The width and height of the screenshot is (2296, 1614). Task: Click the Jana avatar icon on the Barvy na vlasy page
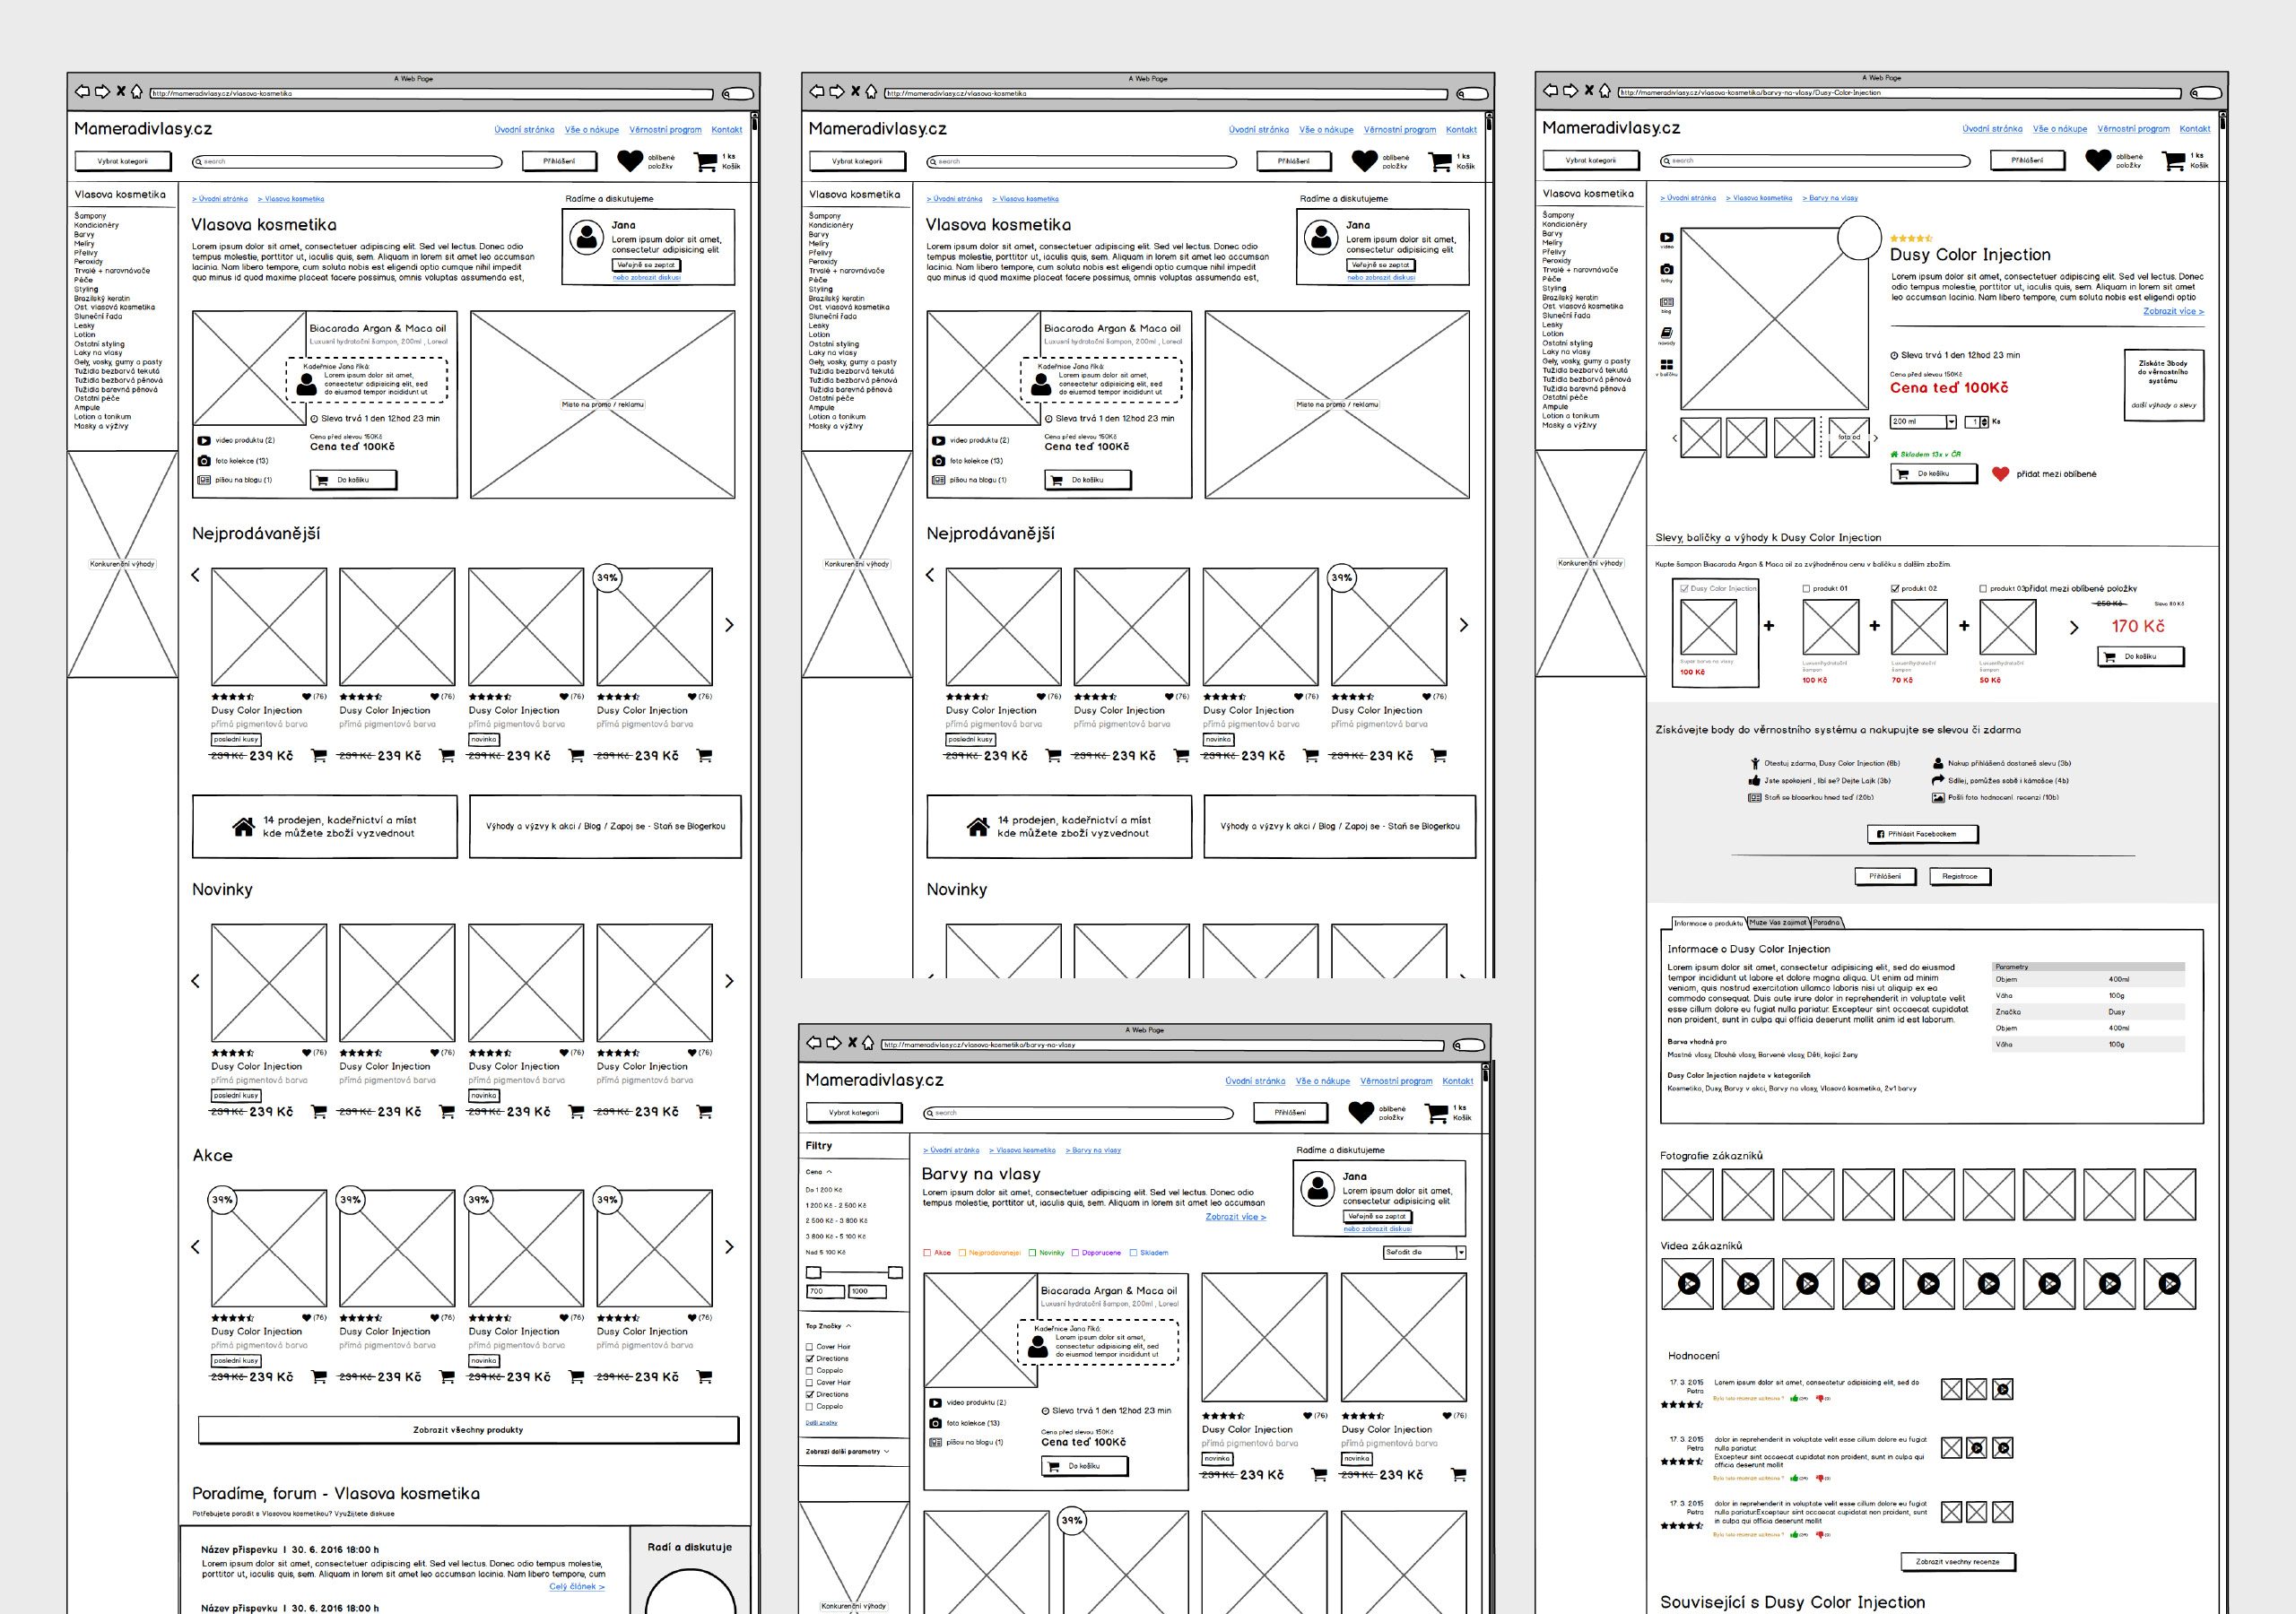coord(1318,1188)
